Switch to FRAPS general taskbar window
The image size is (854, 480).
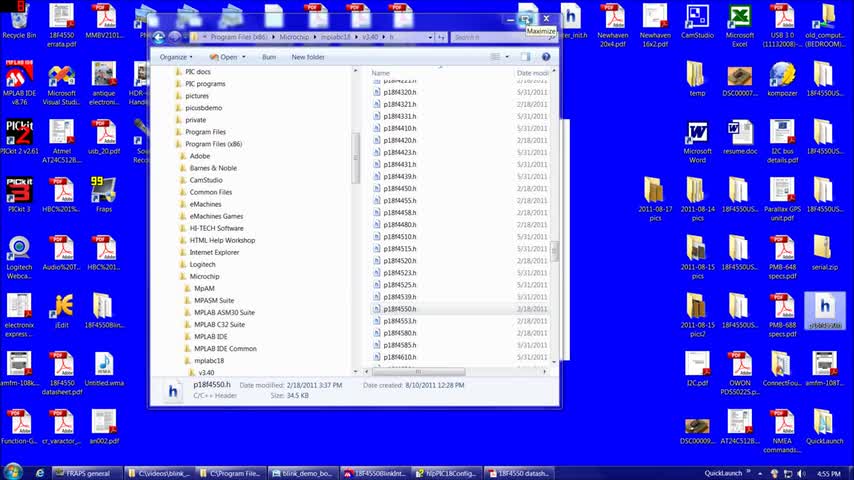pos(86,473)
